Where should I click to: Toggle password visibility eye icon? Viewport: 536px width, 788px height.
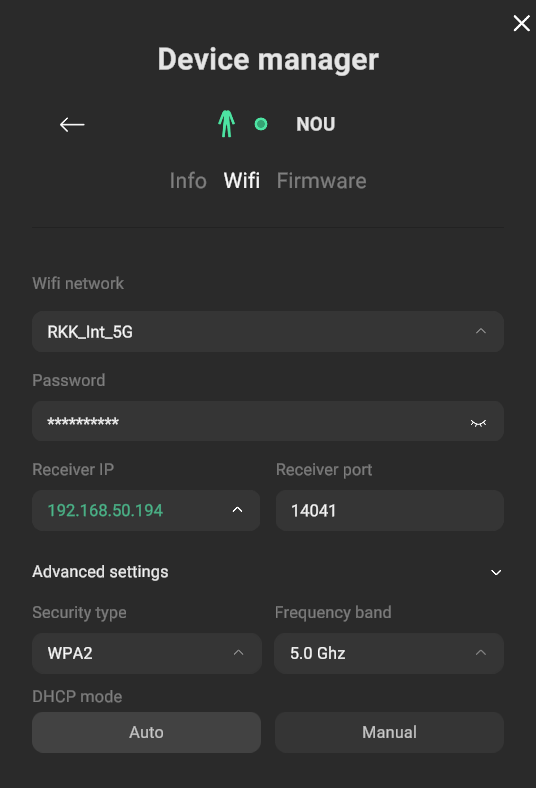(x=478, y=423)
